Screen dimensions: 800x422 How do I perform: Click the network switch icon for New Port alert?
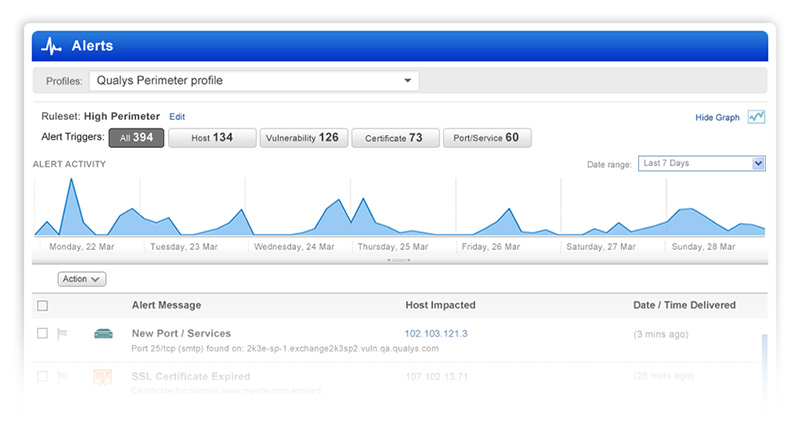(104, 334)
